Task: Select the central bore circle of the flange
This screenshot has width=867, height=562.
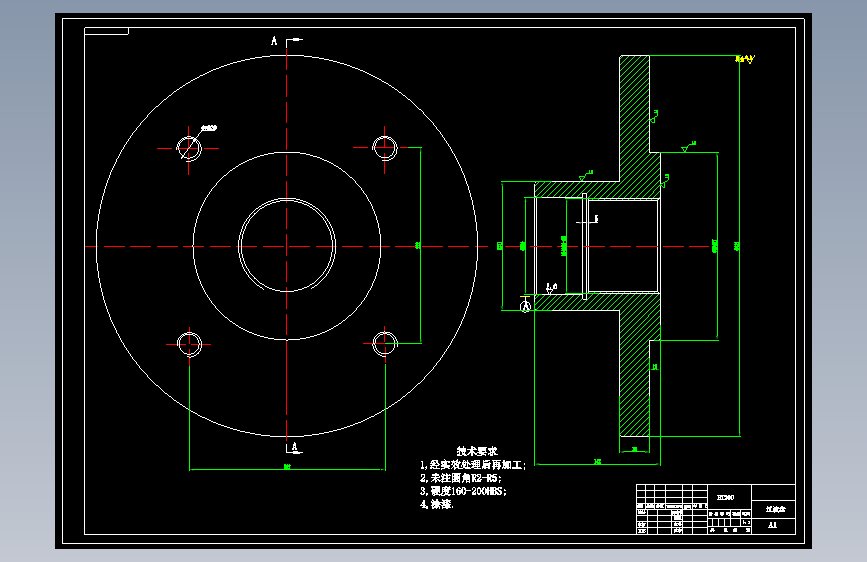Action: coord(287,246)
